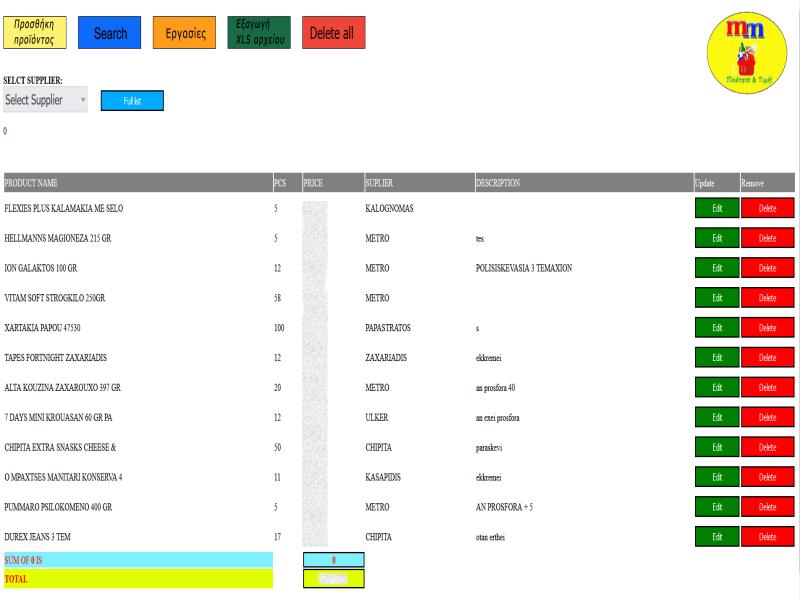This screenshot has width=800, height=600.
Task: Delete the DUREX JEANS 3 TEM row
Action: tap(767, 536)
